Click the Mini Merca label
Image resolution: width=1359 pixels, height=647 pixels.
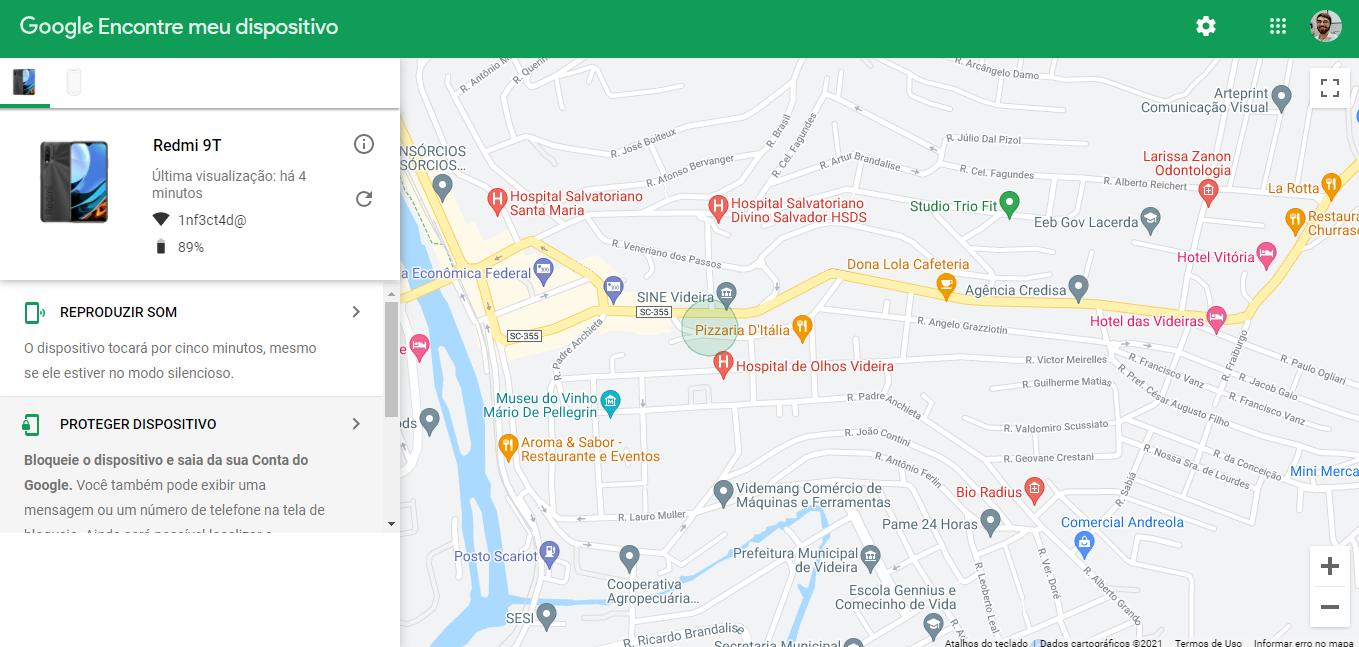click(1324, 471)
